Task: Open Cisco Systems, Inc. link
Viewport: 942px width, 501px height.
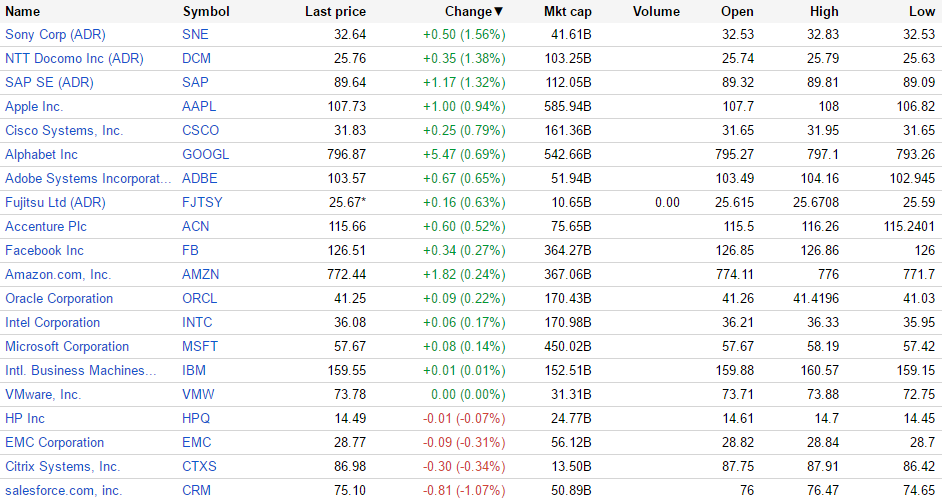Action: point(64,130)
